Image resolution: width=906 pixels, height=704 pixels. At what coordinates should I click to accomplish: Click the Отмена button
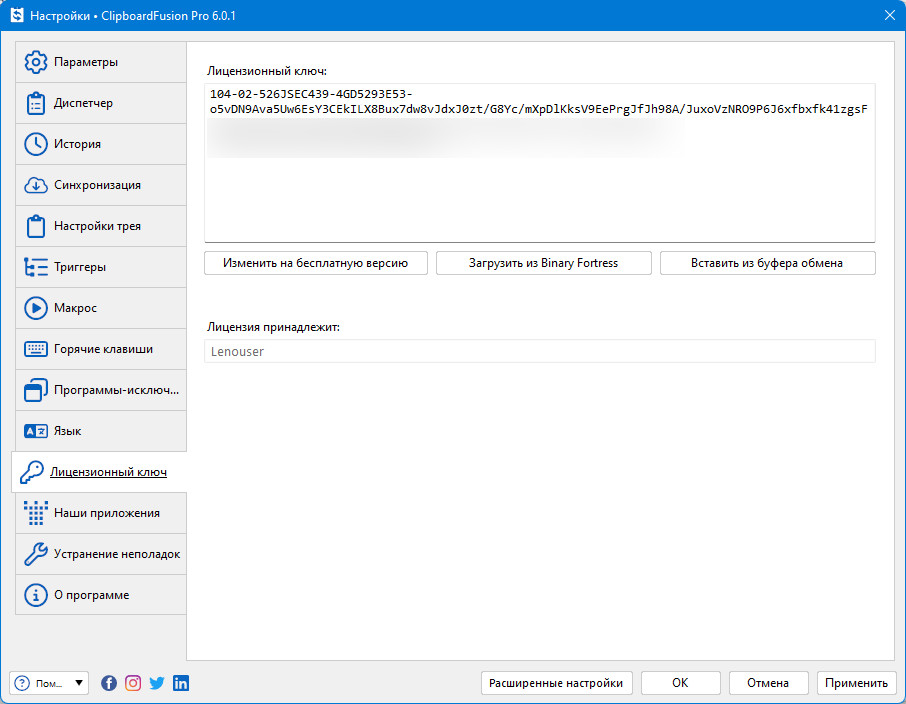click(767, 683)
